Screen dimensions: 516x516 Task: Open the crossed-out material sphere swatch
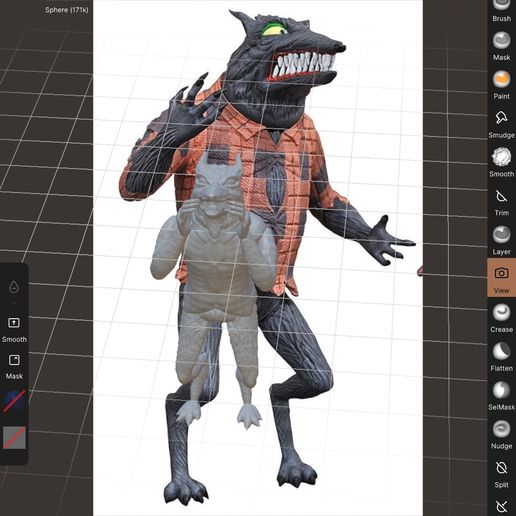coord(14,402)
